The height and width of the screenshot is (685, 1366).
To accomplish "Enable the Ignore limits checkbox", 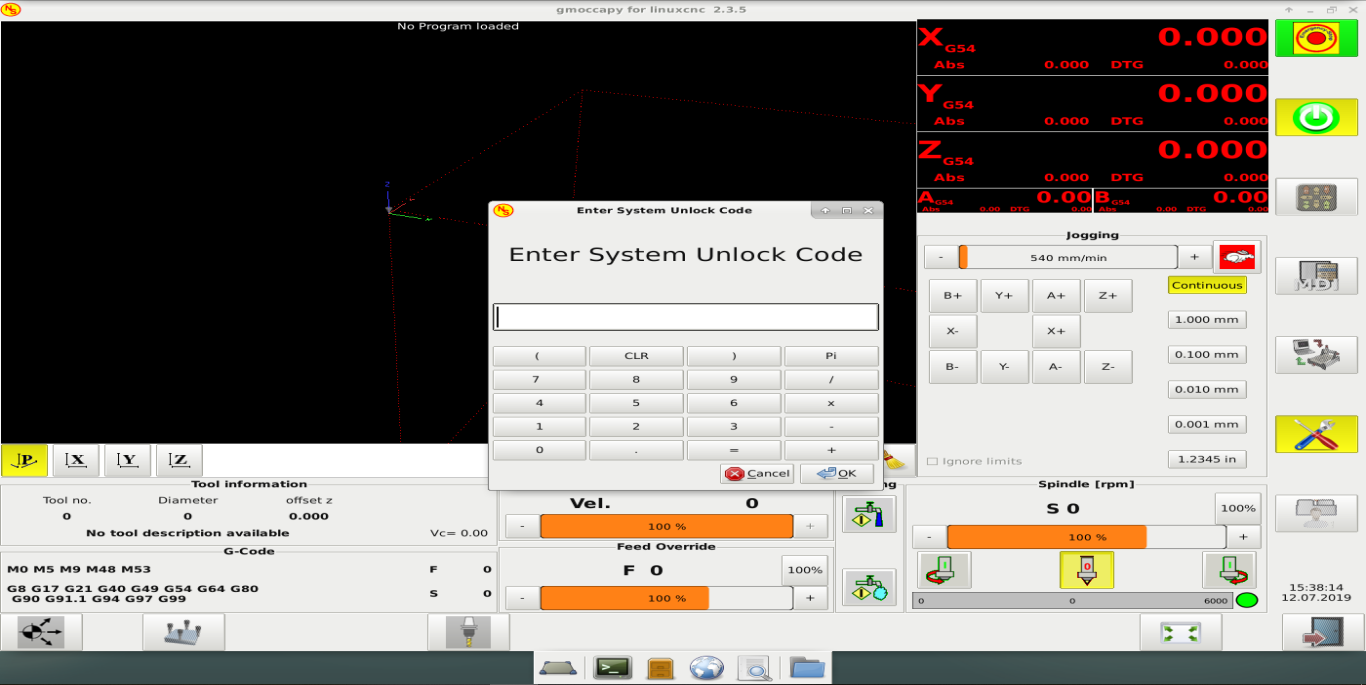I will (932, 461).
